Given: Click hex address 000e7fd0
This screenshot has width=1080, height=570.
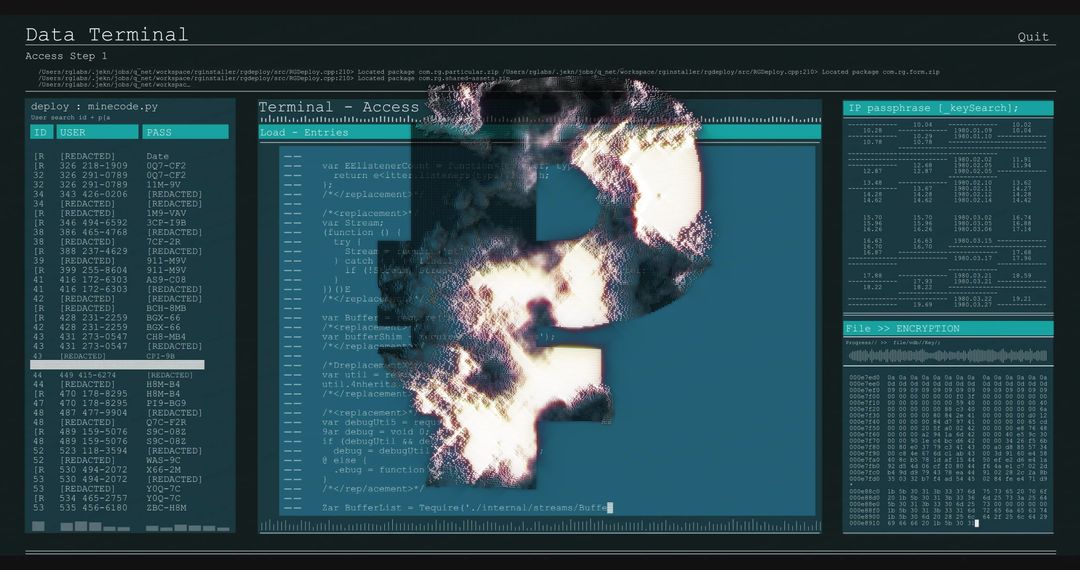Looking at the screenshot, I should (864, 479).
